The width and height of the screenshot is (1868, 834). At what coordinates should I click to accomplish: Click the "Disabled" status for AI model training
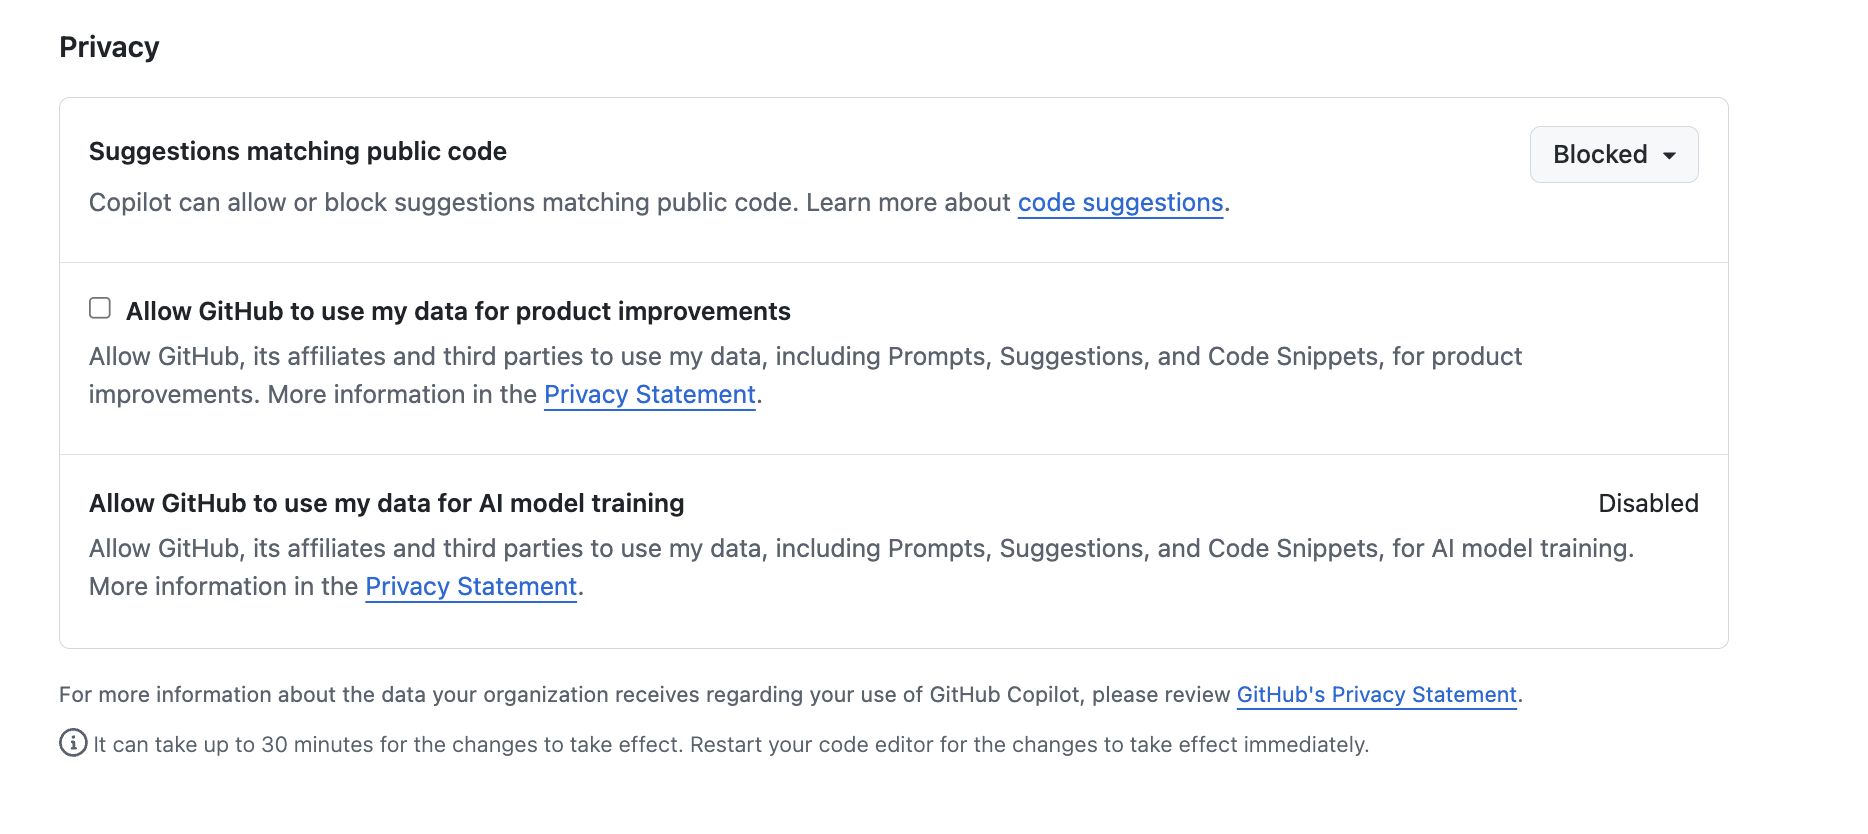pos(1649,503)
